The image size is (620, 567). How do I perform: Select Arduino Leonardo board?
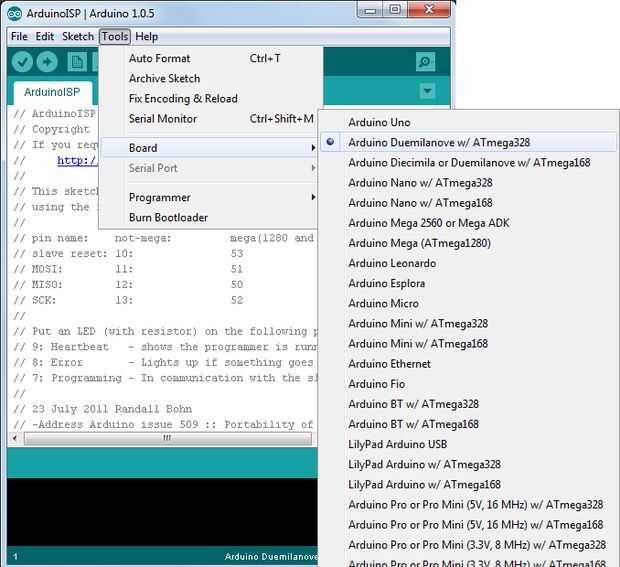tap(469, 263)
